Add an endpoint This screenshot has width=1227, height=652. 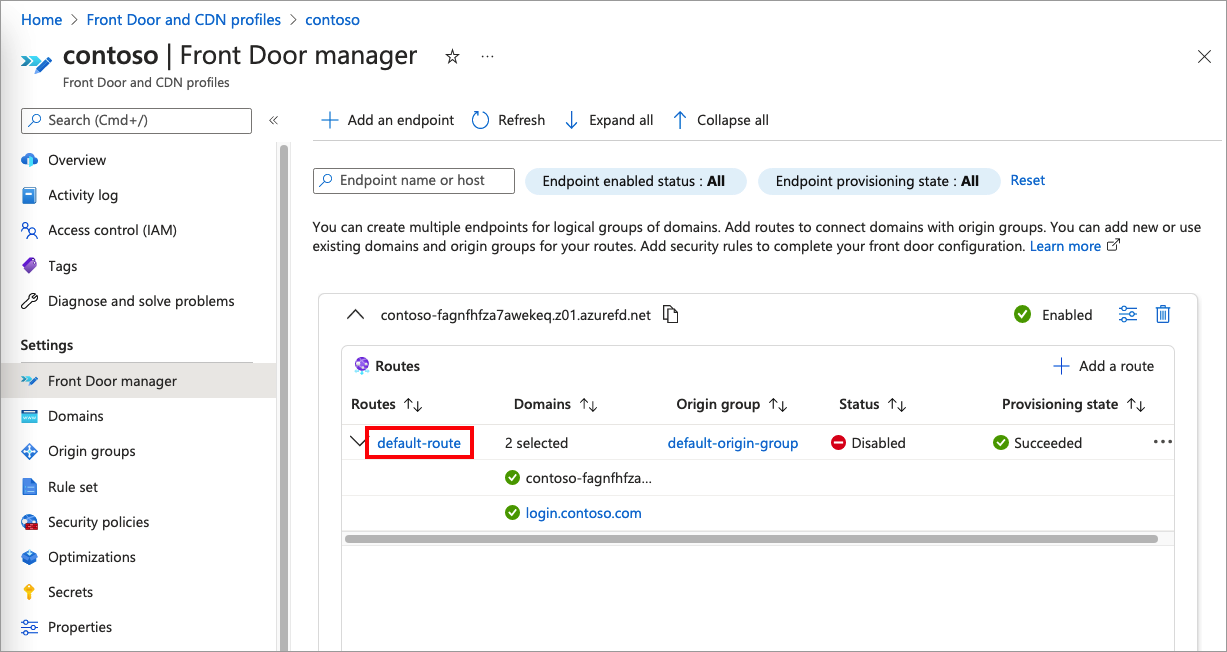[387, 119]
